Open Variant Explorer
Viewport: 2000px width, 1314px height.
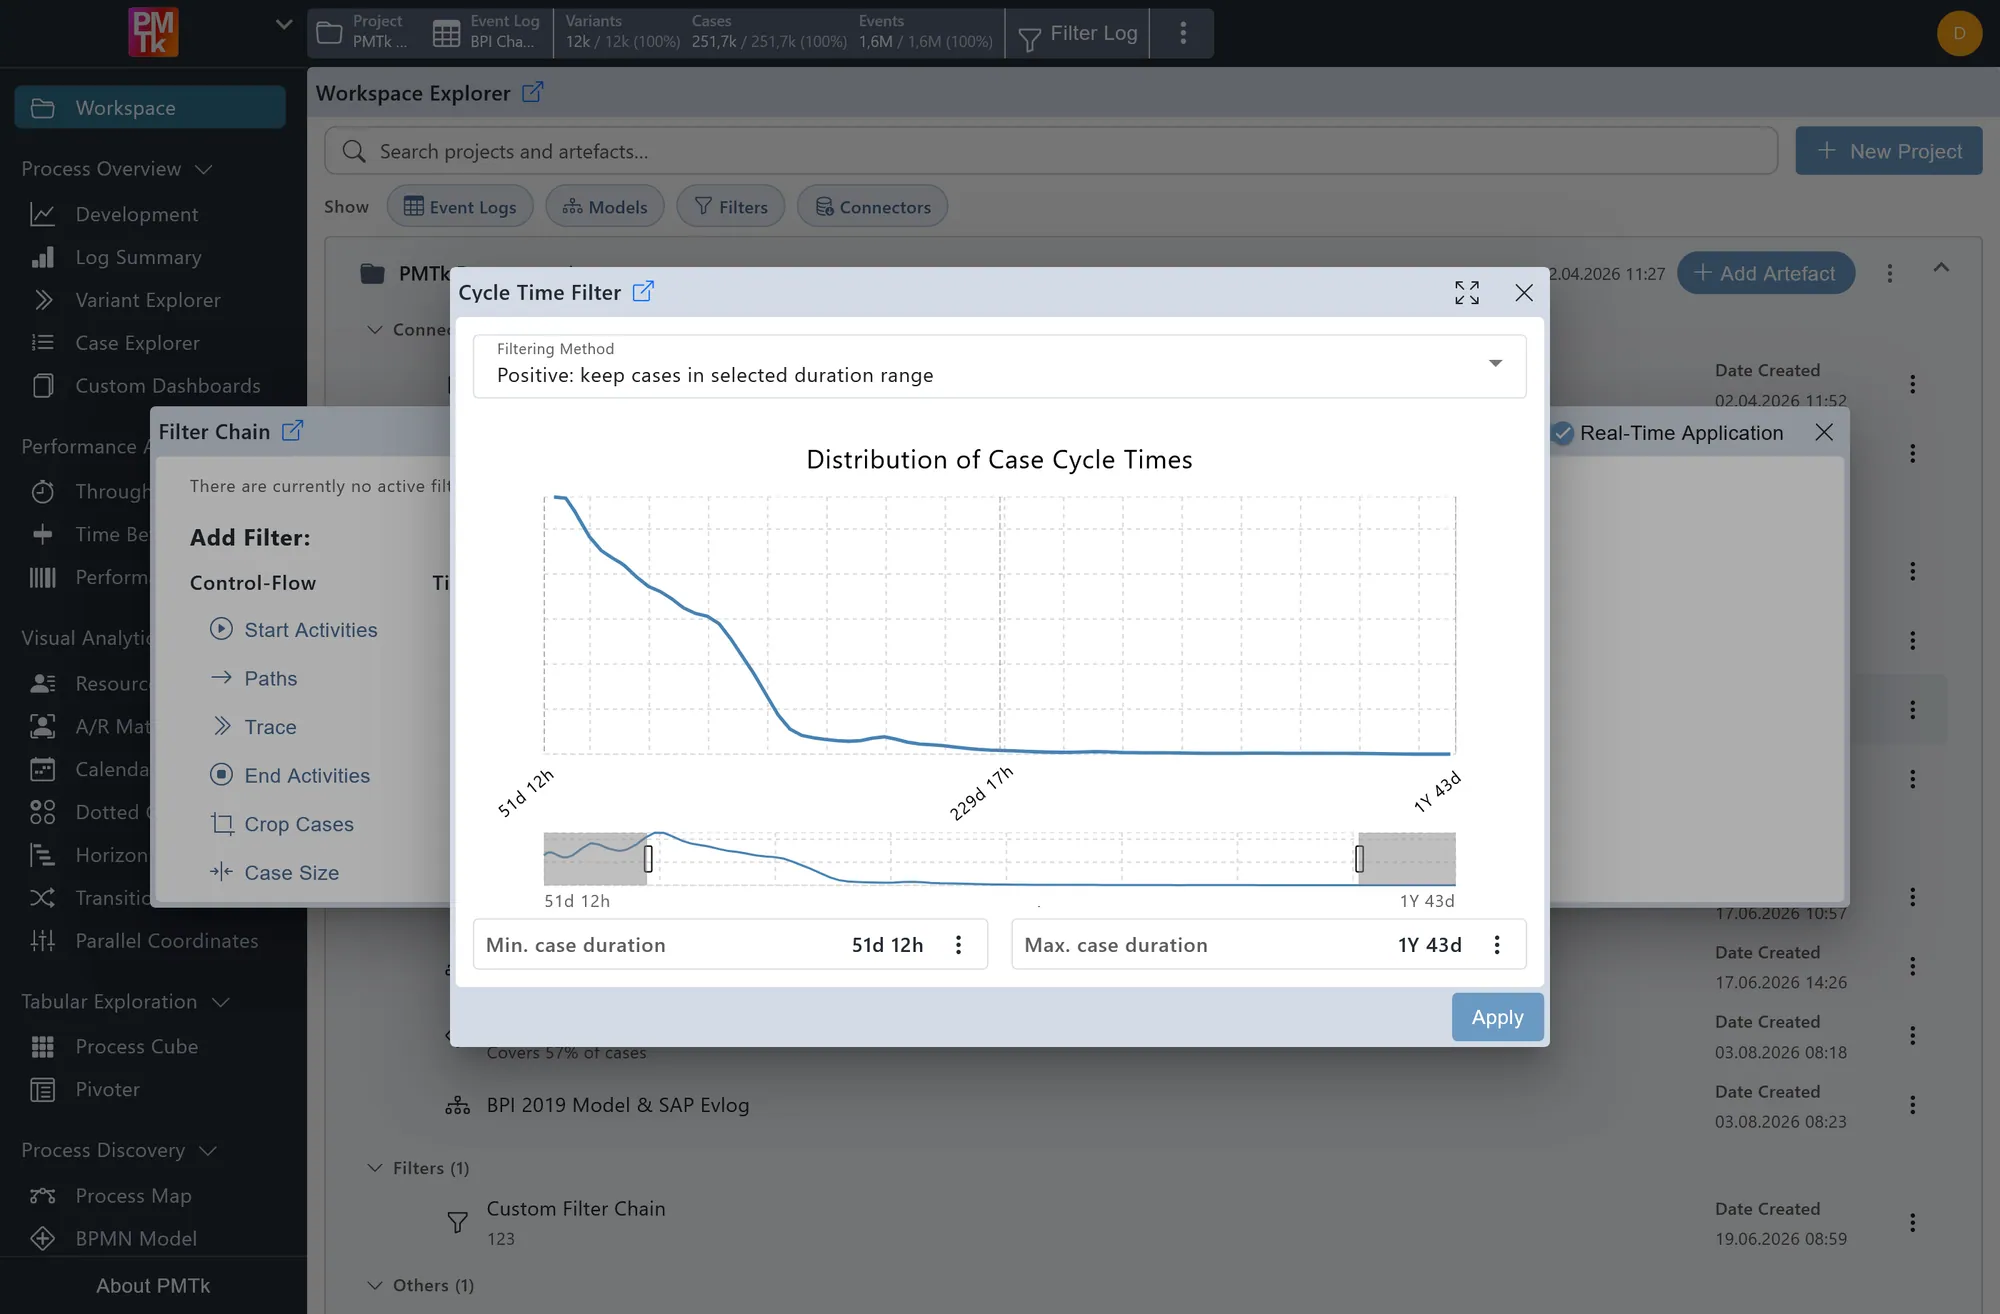pos(148,300)
